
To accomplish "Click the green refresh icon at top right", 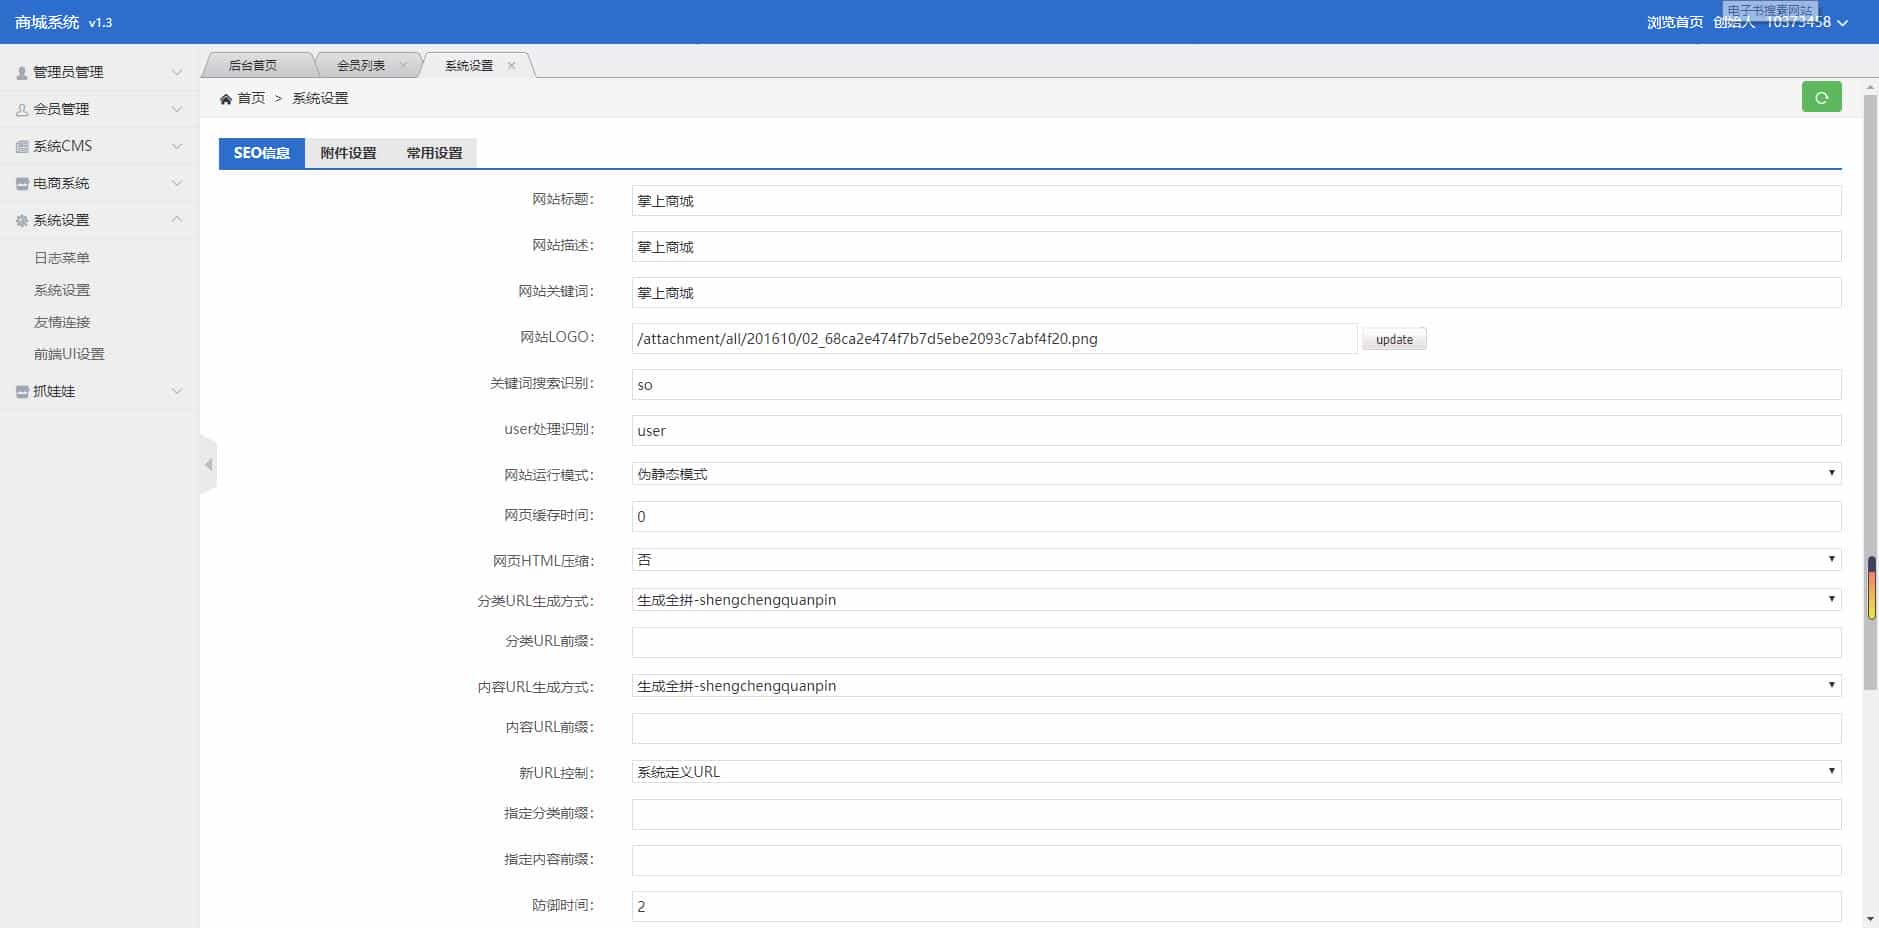I will point(1821,97).
